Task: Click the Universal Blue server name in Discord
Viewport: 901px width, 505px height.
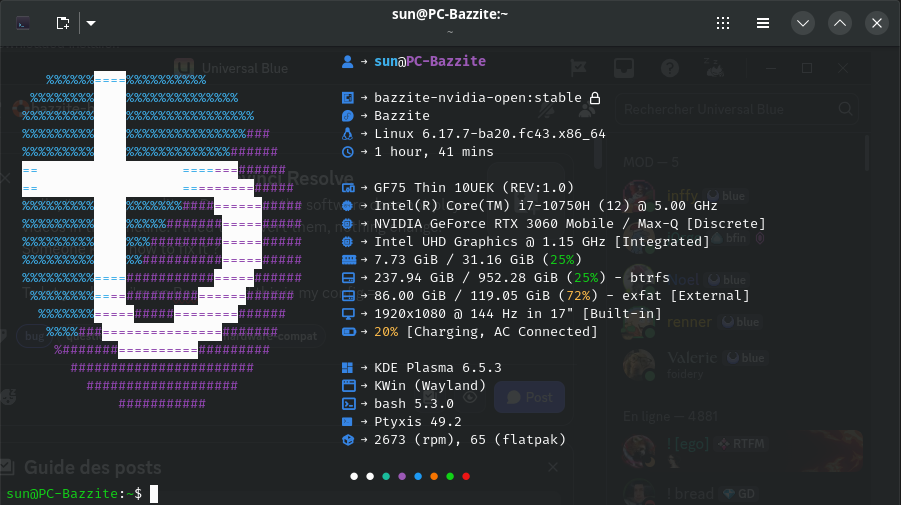Action: 245,68
